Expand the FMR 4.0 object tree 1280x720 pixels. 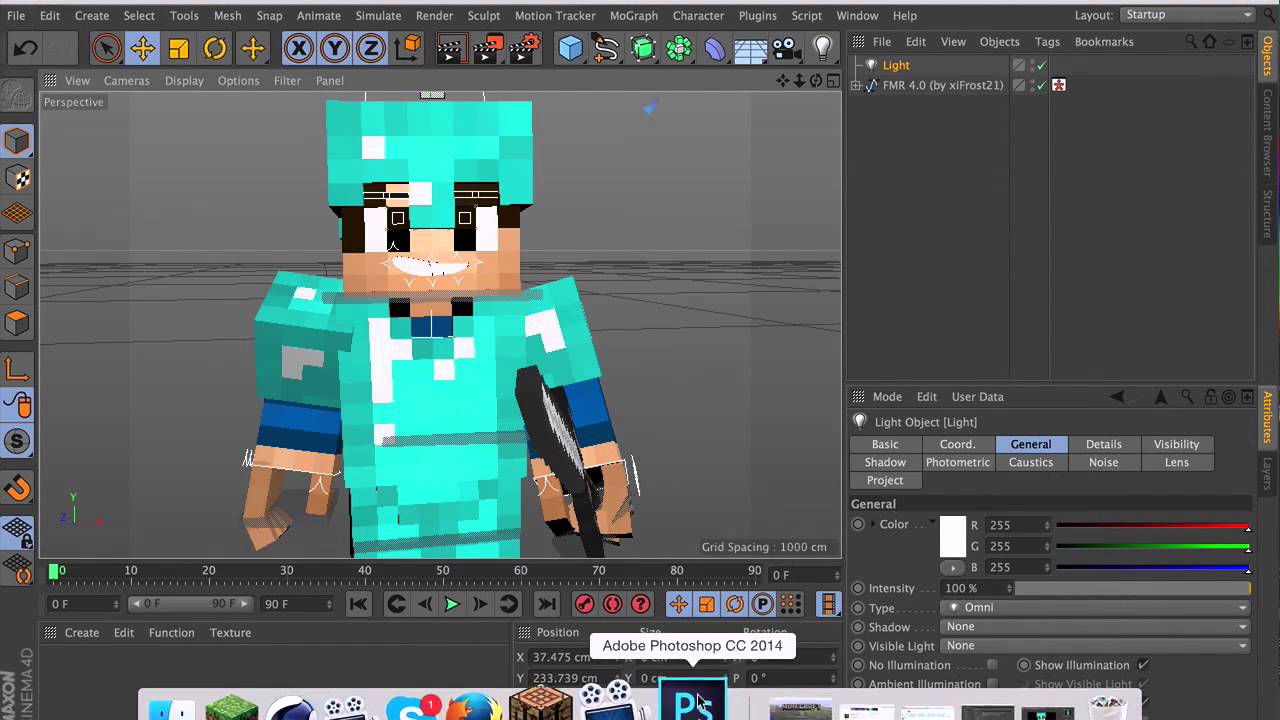click(856, 86)
